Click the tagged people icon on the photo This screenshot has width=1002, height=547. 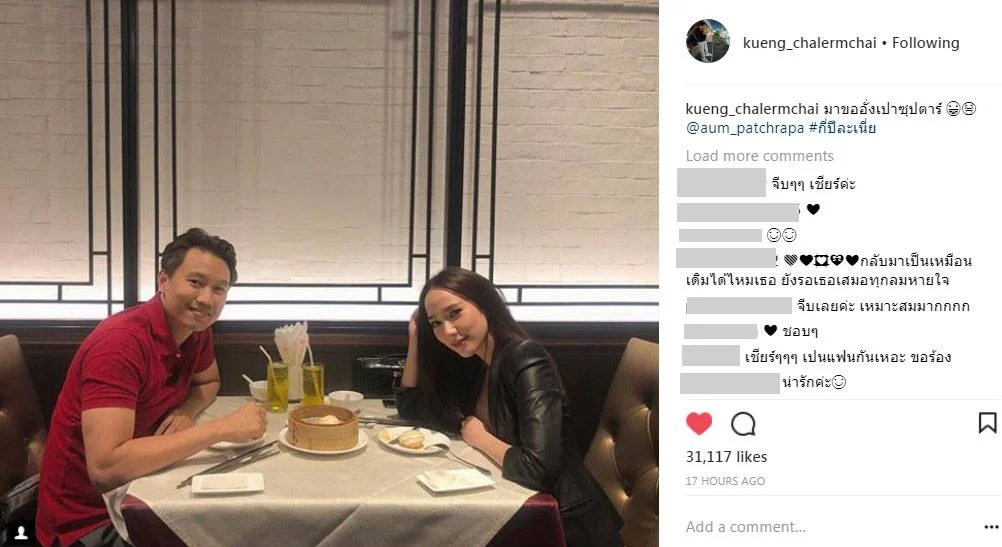[x=21, y=532]
